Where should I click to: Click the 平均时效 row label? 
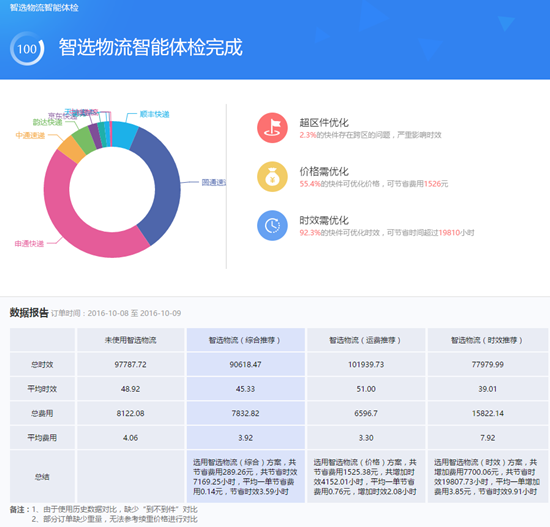(42, 389)
